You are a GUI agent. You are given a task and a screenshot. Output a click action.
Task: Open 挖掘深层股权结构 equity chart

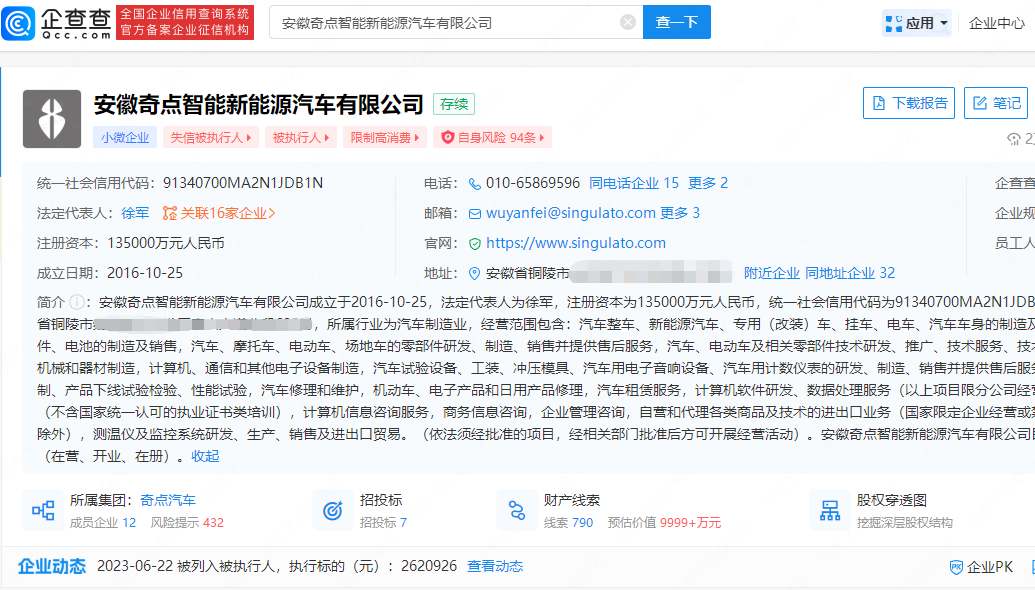[x=904, y=523]
